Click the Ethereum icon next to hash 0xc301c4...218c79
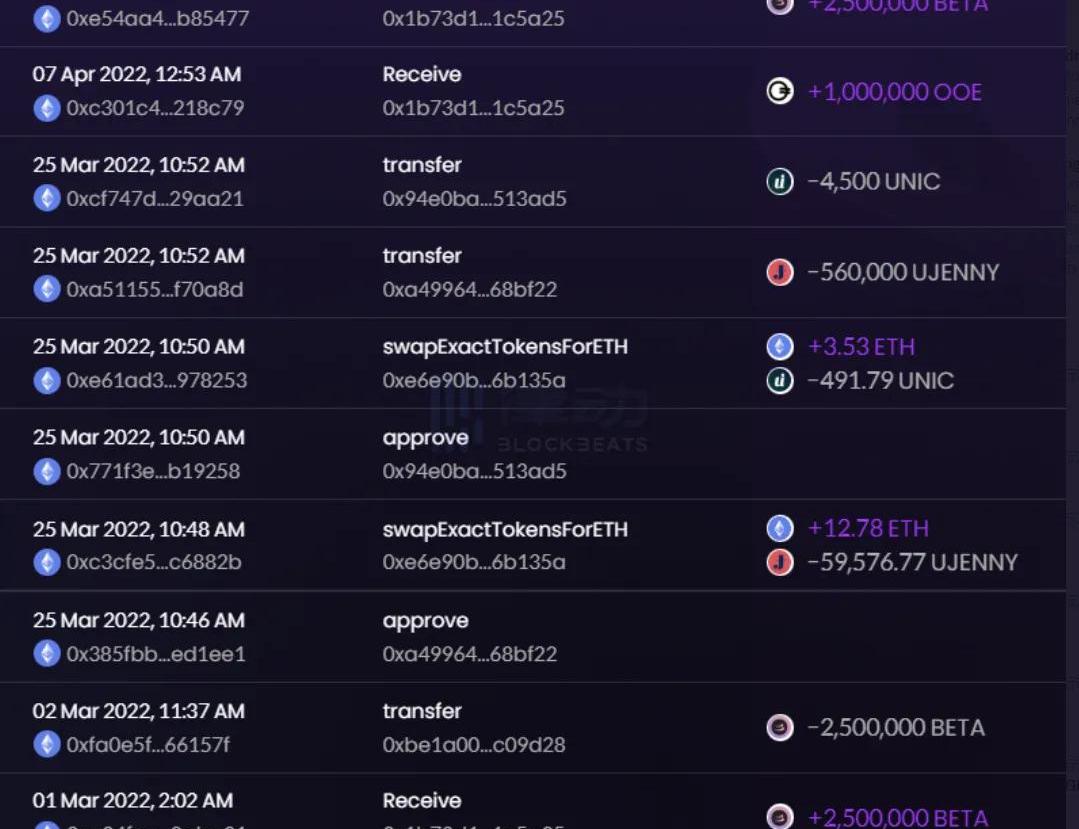The width and height of the screenshot is (1079, 829). click(47, 108)
